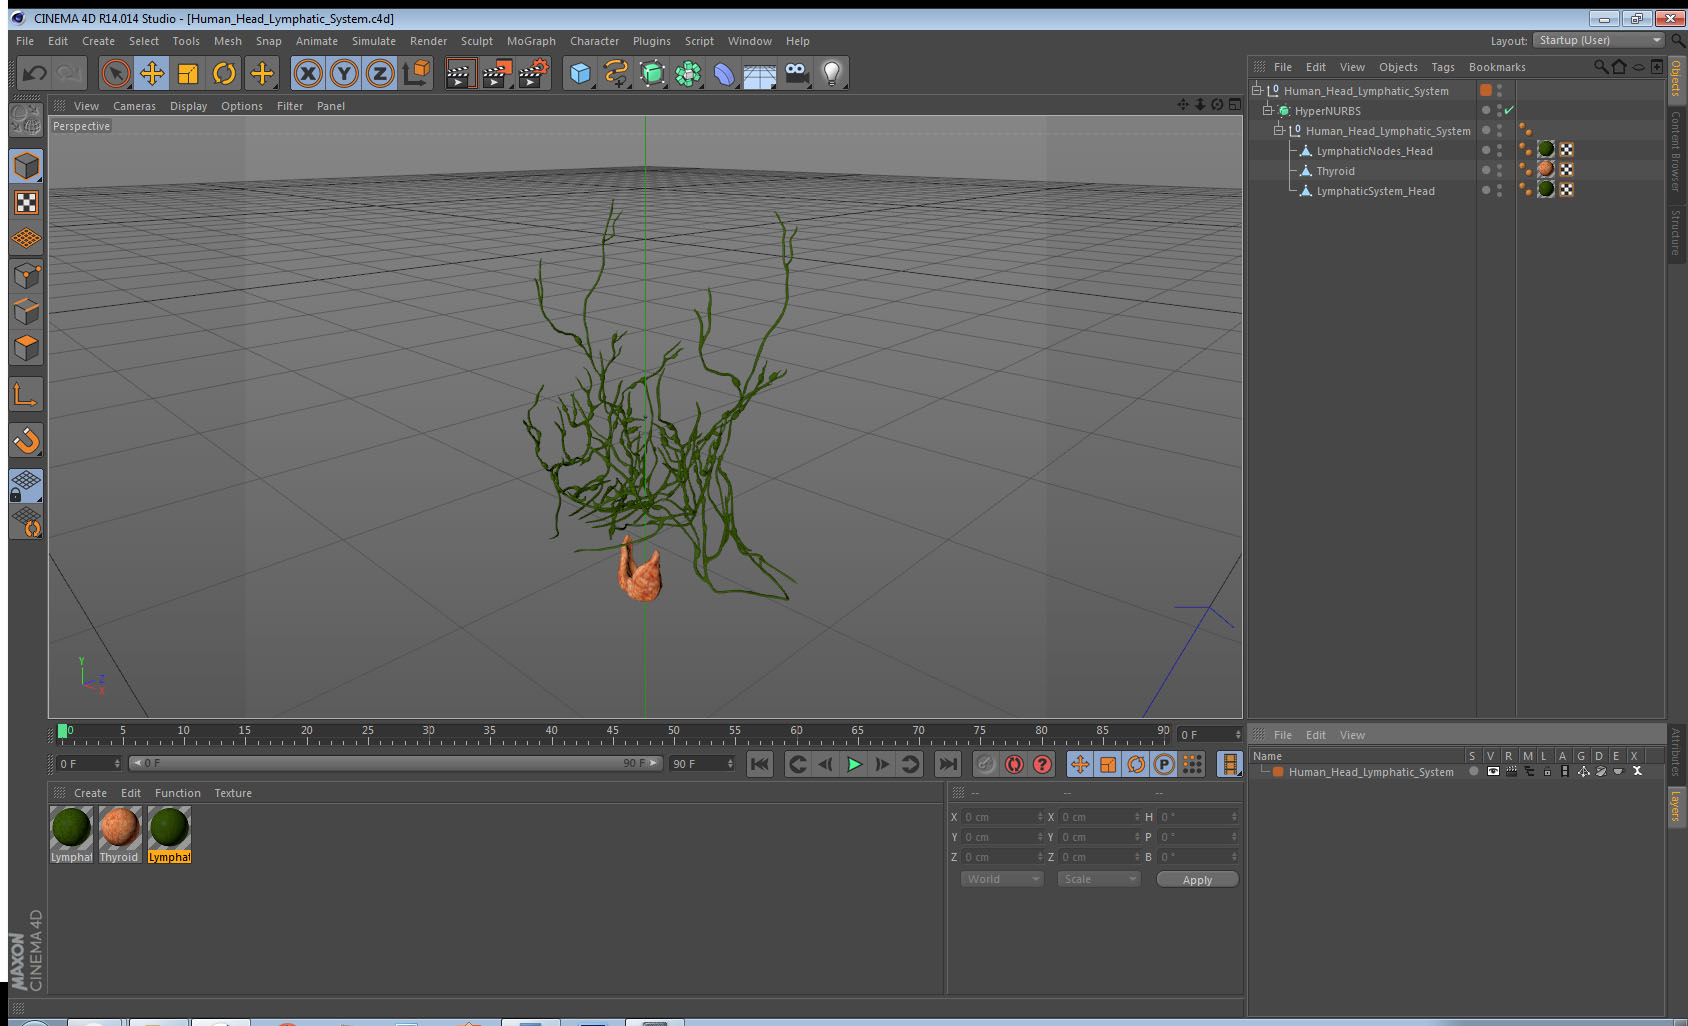Toggle X axis lock
Viewport: 1688px width, 1026px height.
pyautogui.click(x=308, y=73)
